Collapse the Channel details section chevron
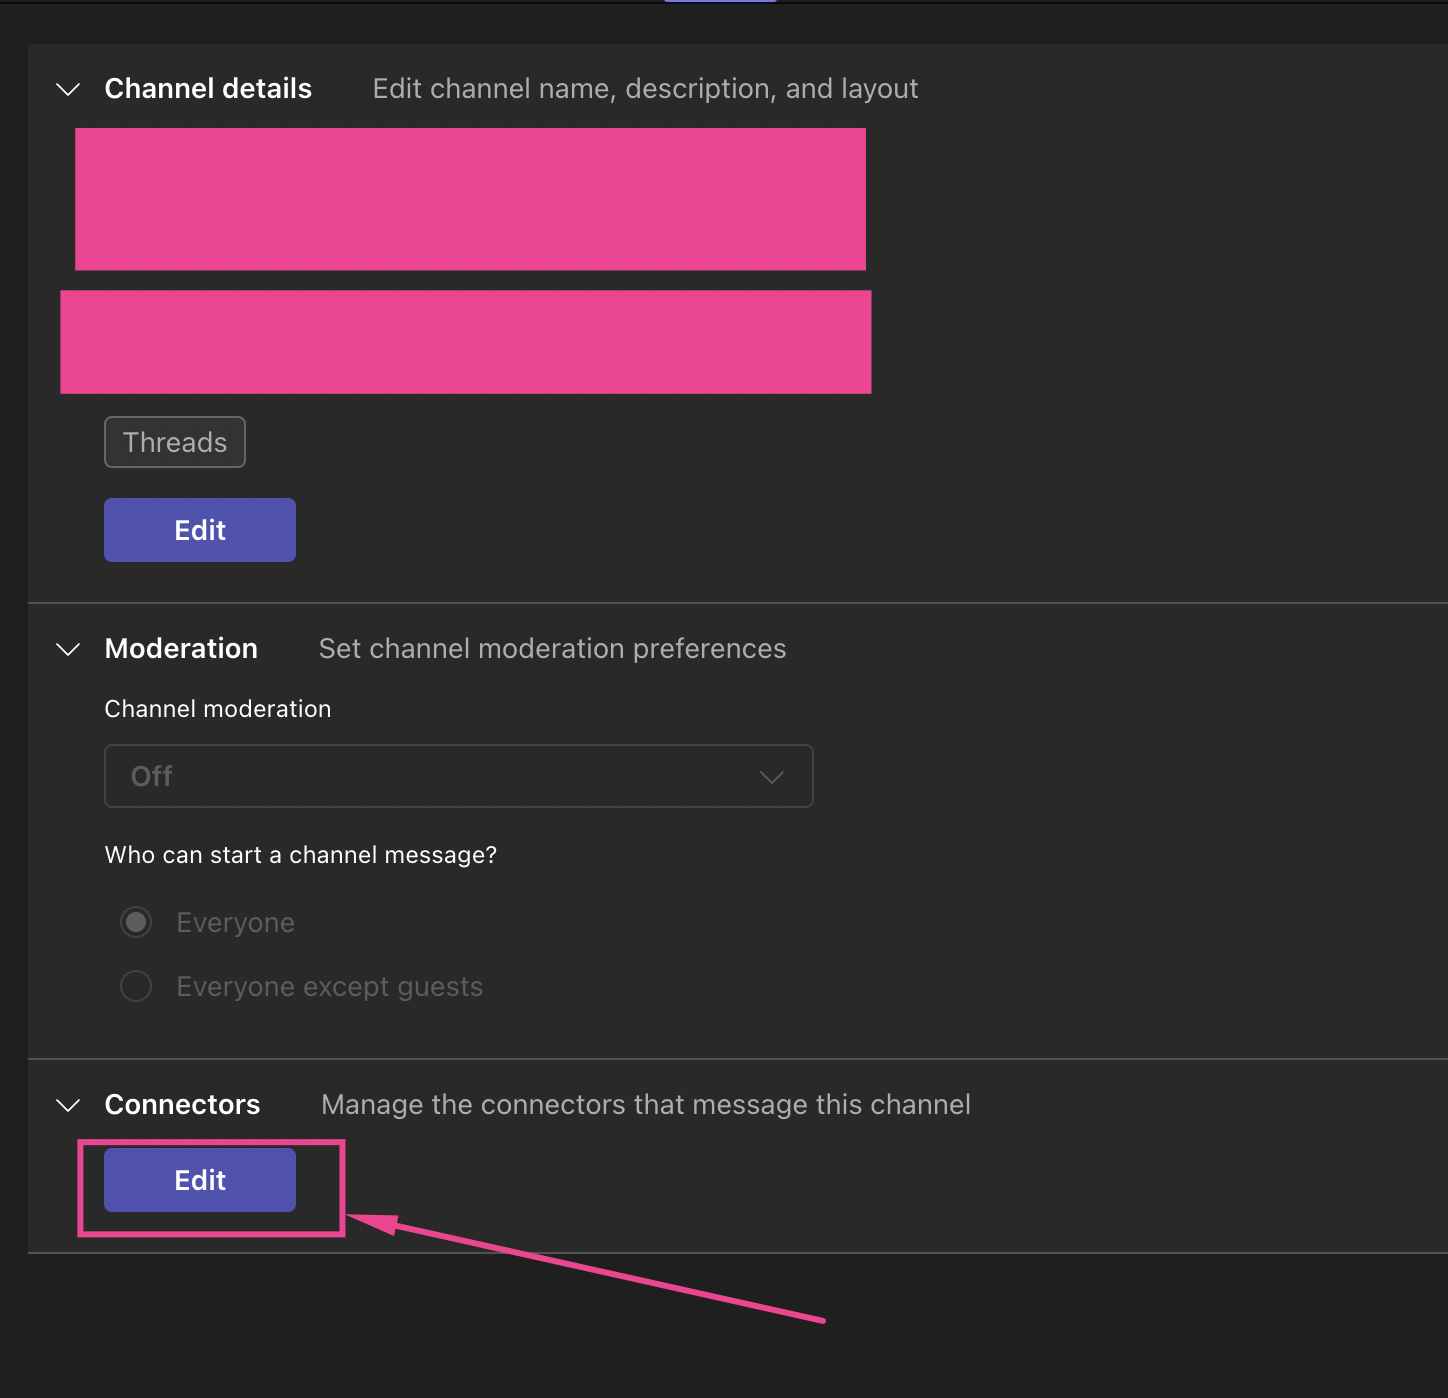The image size is (1448, 1398). pyautogui.click(x=68, y=89)
